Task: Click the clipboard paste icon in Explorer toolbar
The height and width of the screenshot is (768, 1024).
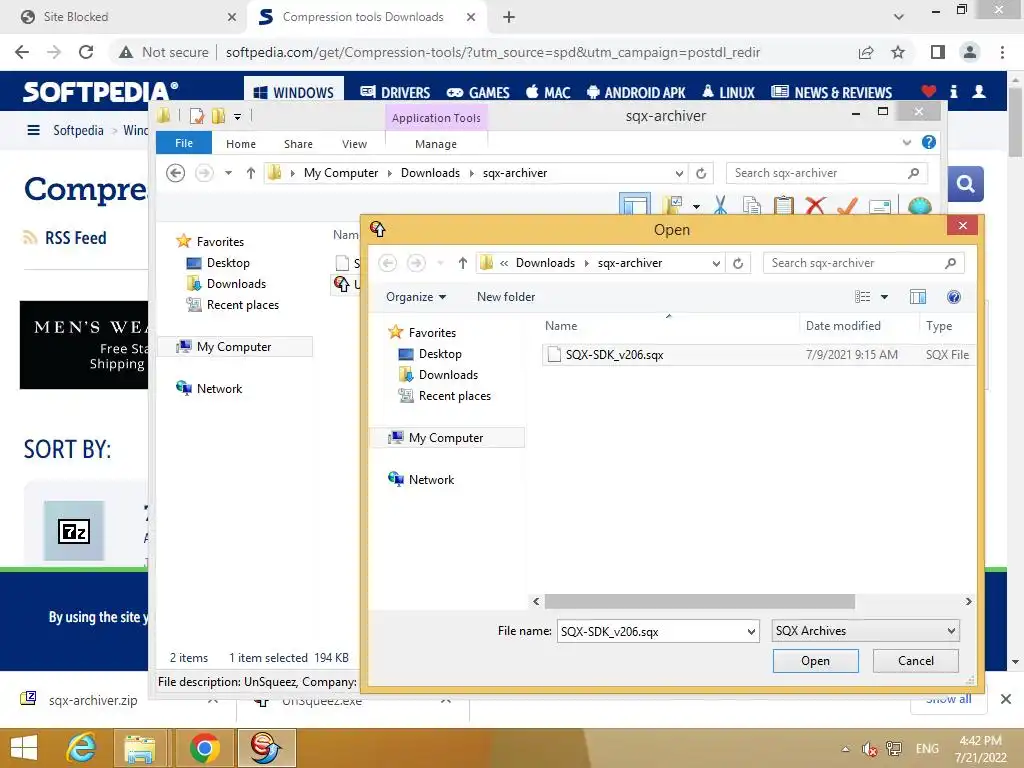Action: (783, 205)
